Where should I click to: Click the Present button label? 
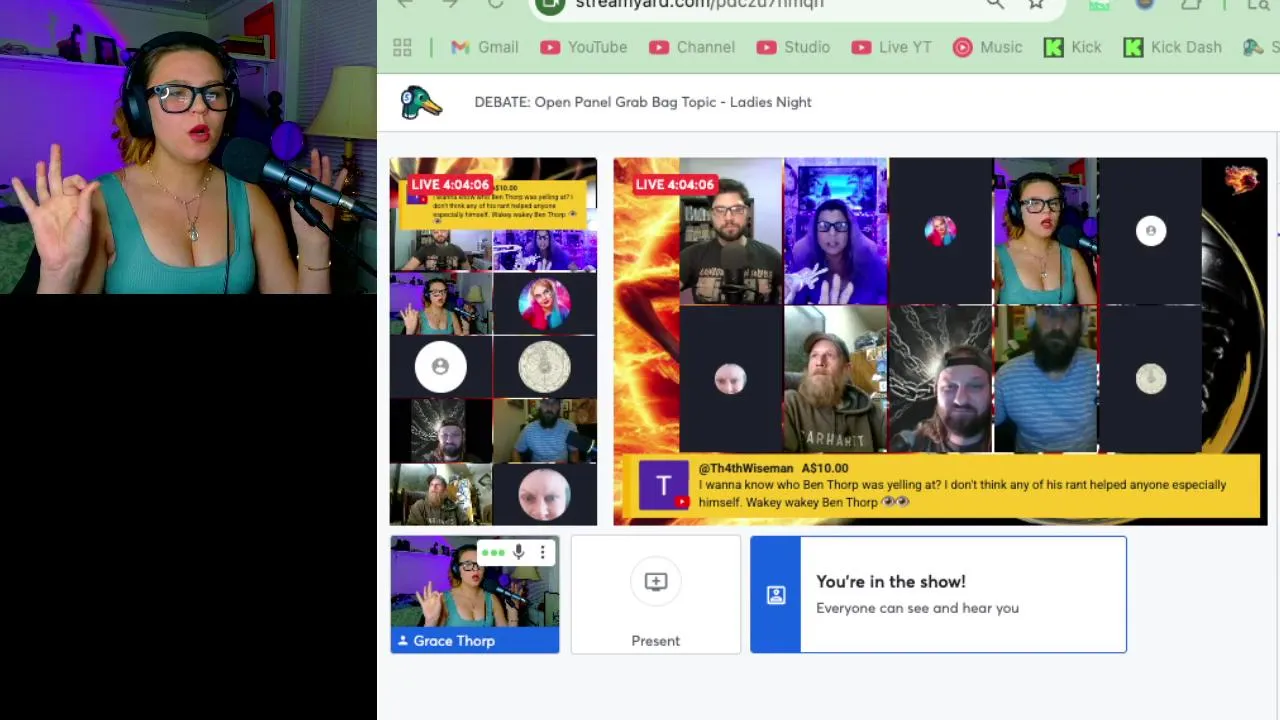point(656,641)
